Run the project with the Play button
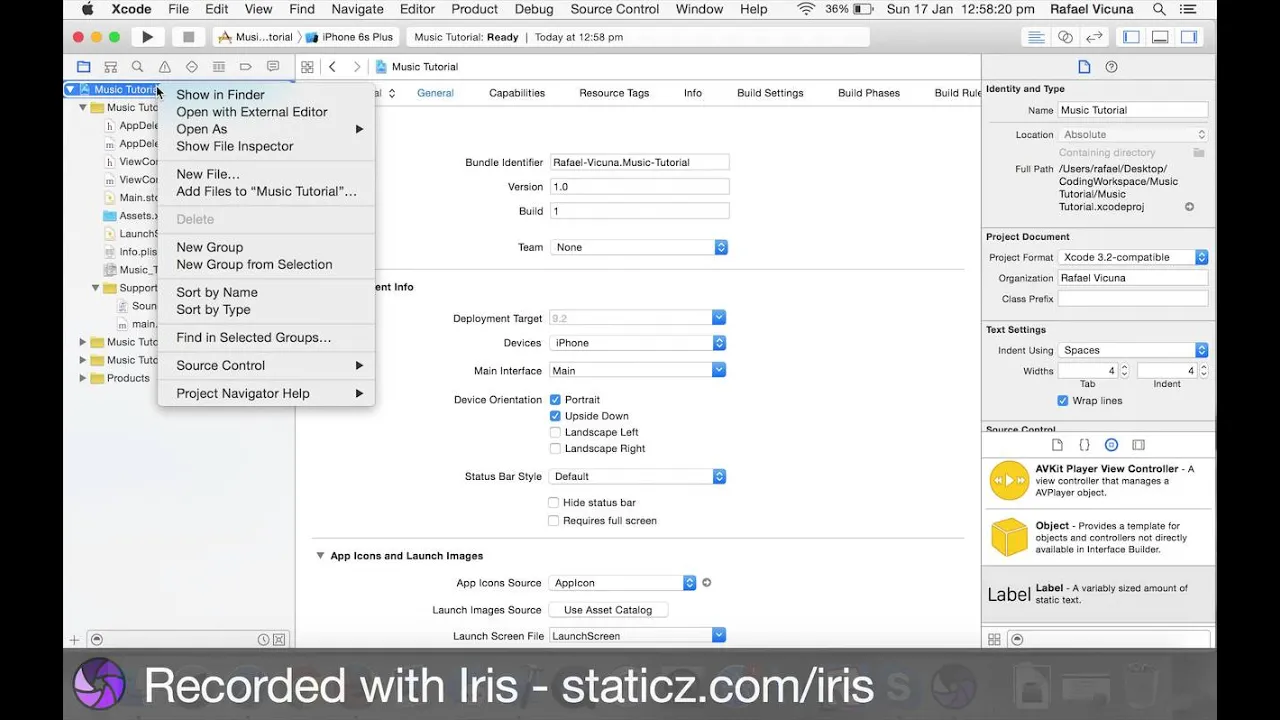1280x720 pixels. [x=147, y=37]
